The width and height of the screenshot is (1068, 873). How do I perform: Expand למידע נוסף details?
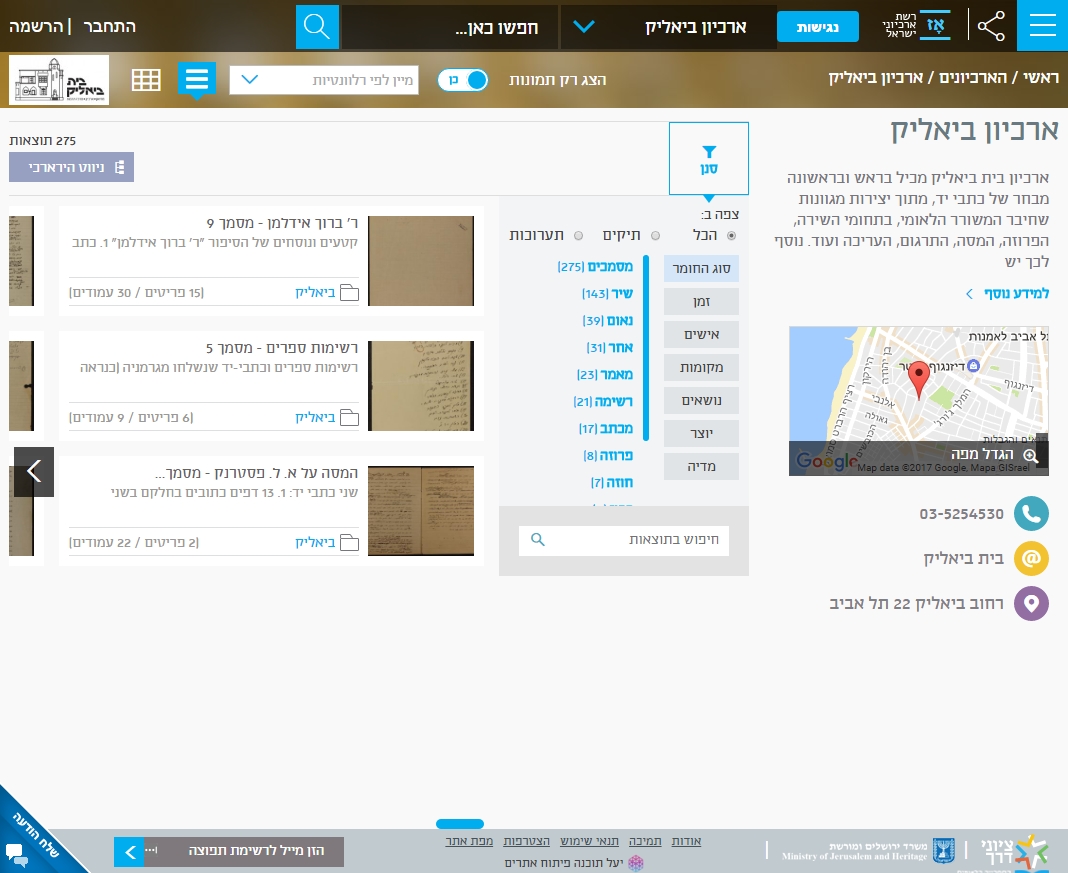1007,293
